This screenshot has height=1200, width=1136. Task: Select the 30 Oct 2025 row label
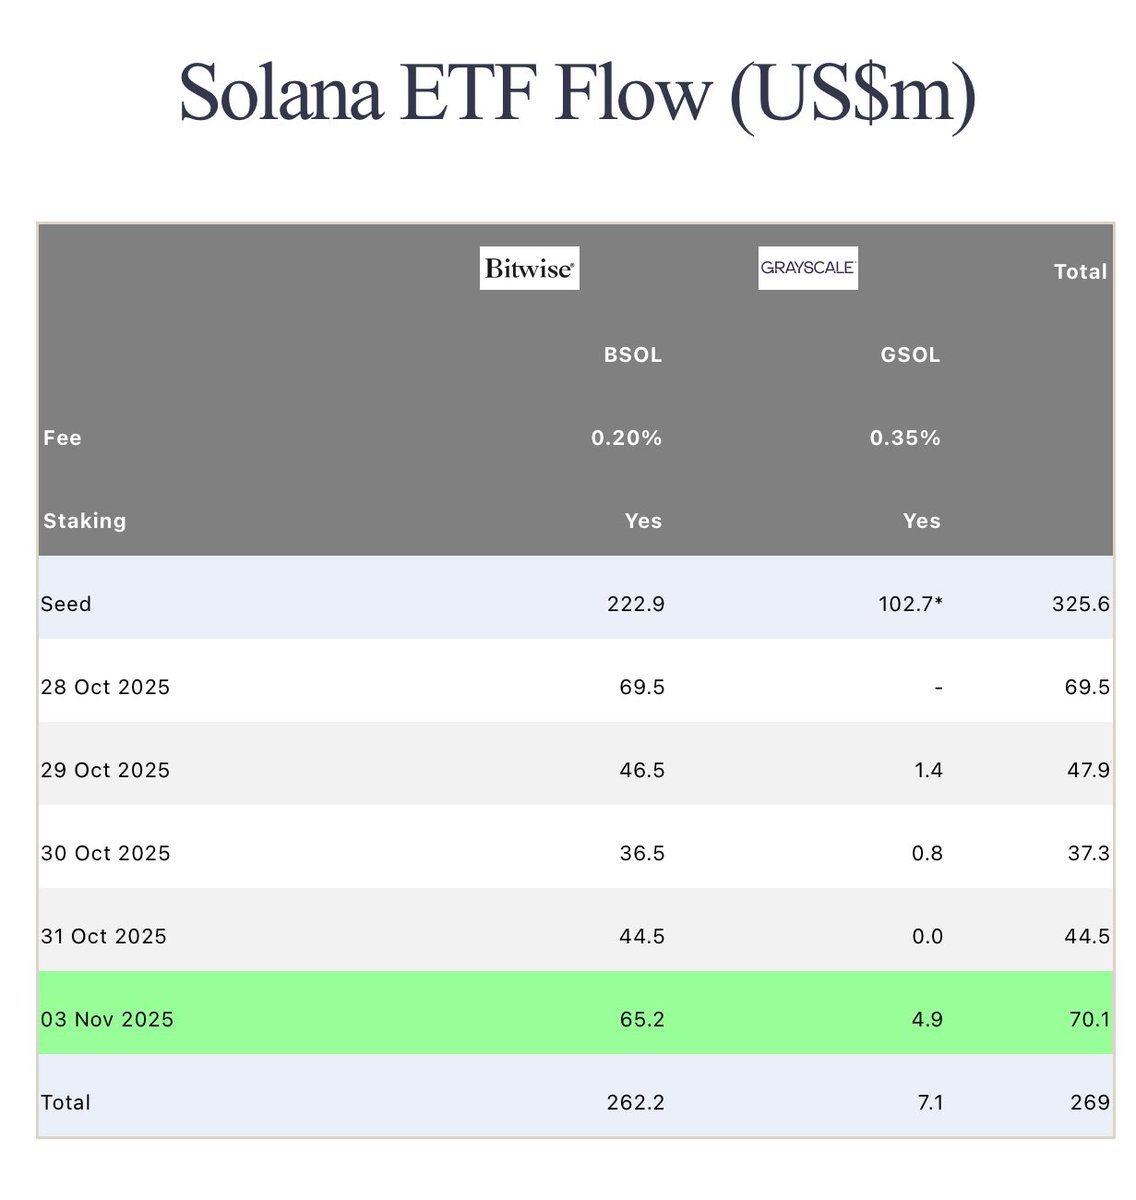click(105, 853)
